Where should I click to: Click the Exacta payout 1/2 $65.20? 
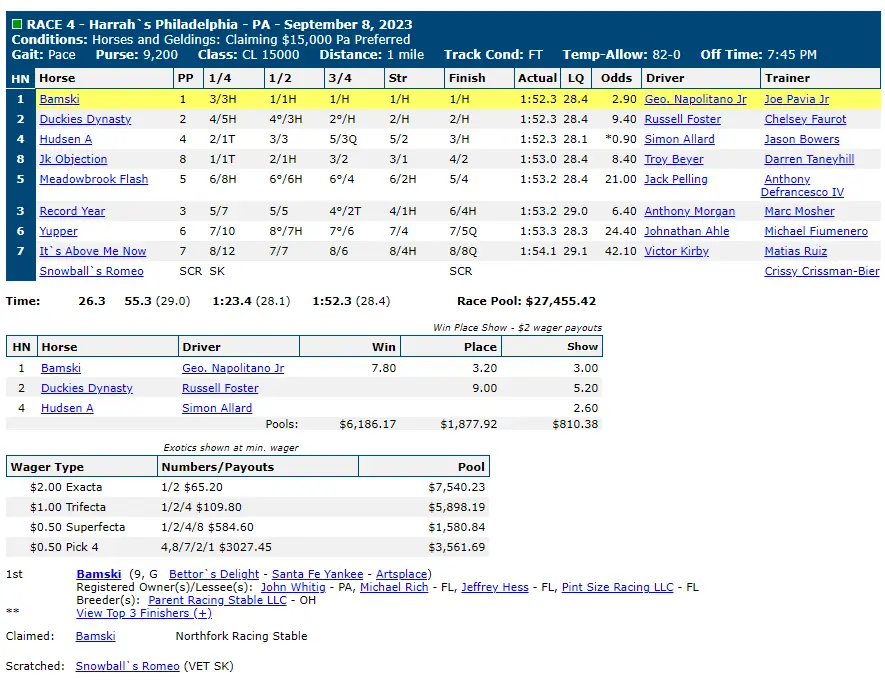click(192, 487)
